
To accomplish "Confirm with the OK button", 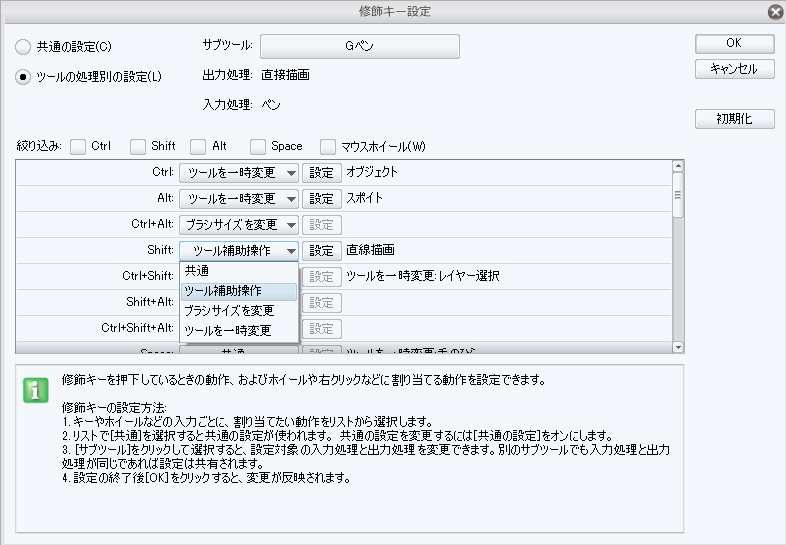I will click(734, 44).
